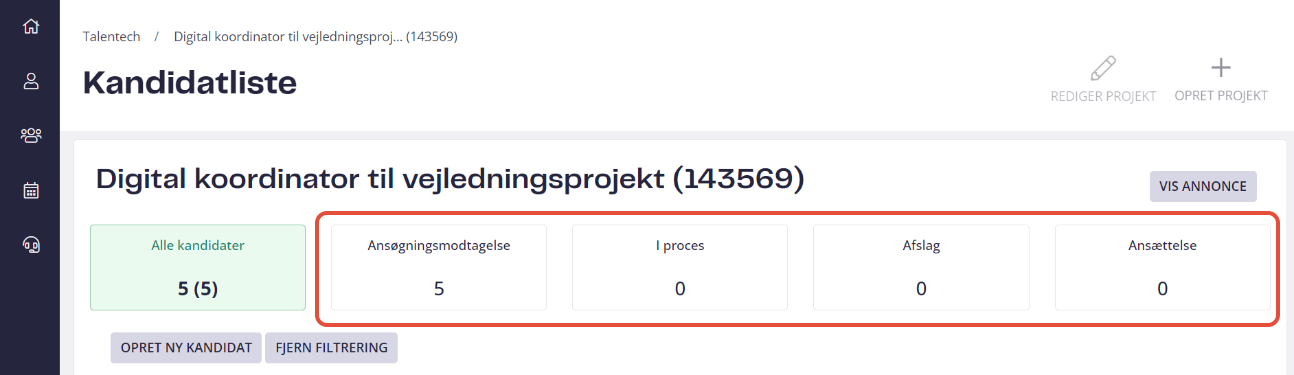Screen dimensions: 1294x375
Task: Click the pencil edit project icon
Action: (1103, 68)
